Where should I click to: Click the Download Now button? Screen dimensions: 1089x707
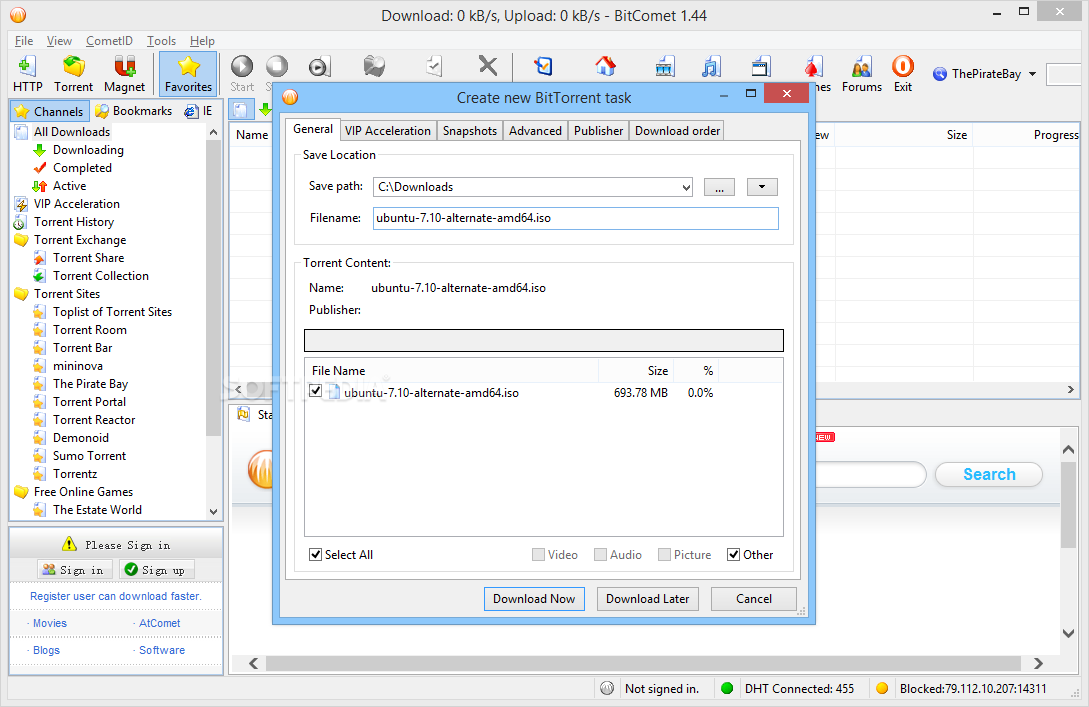(x=534, y=599)
